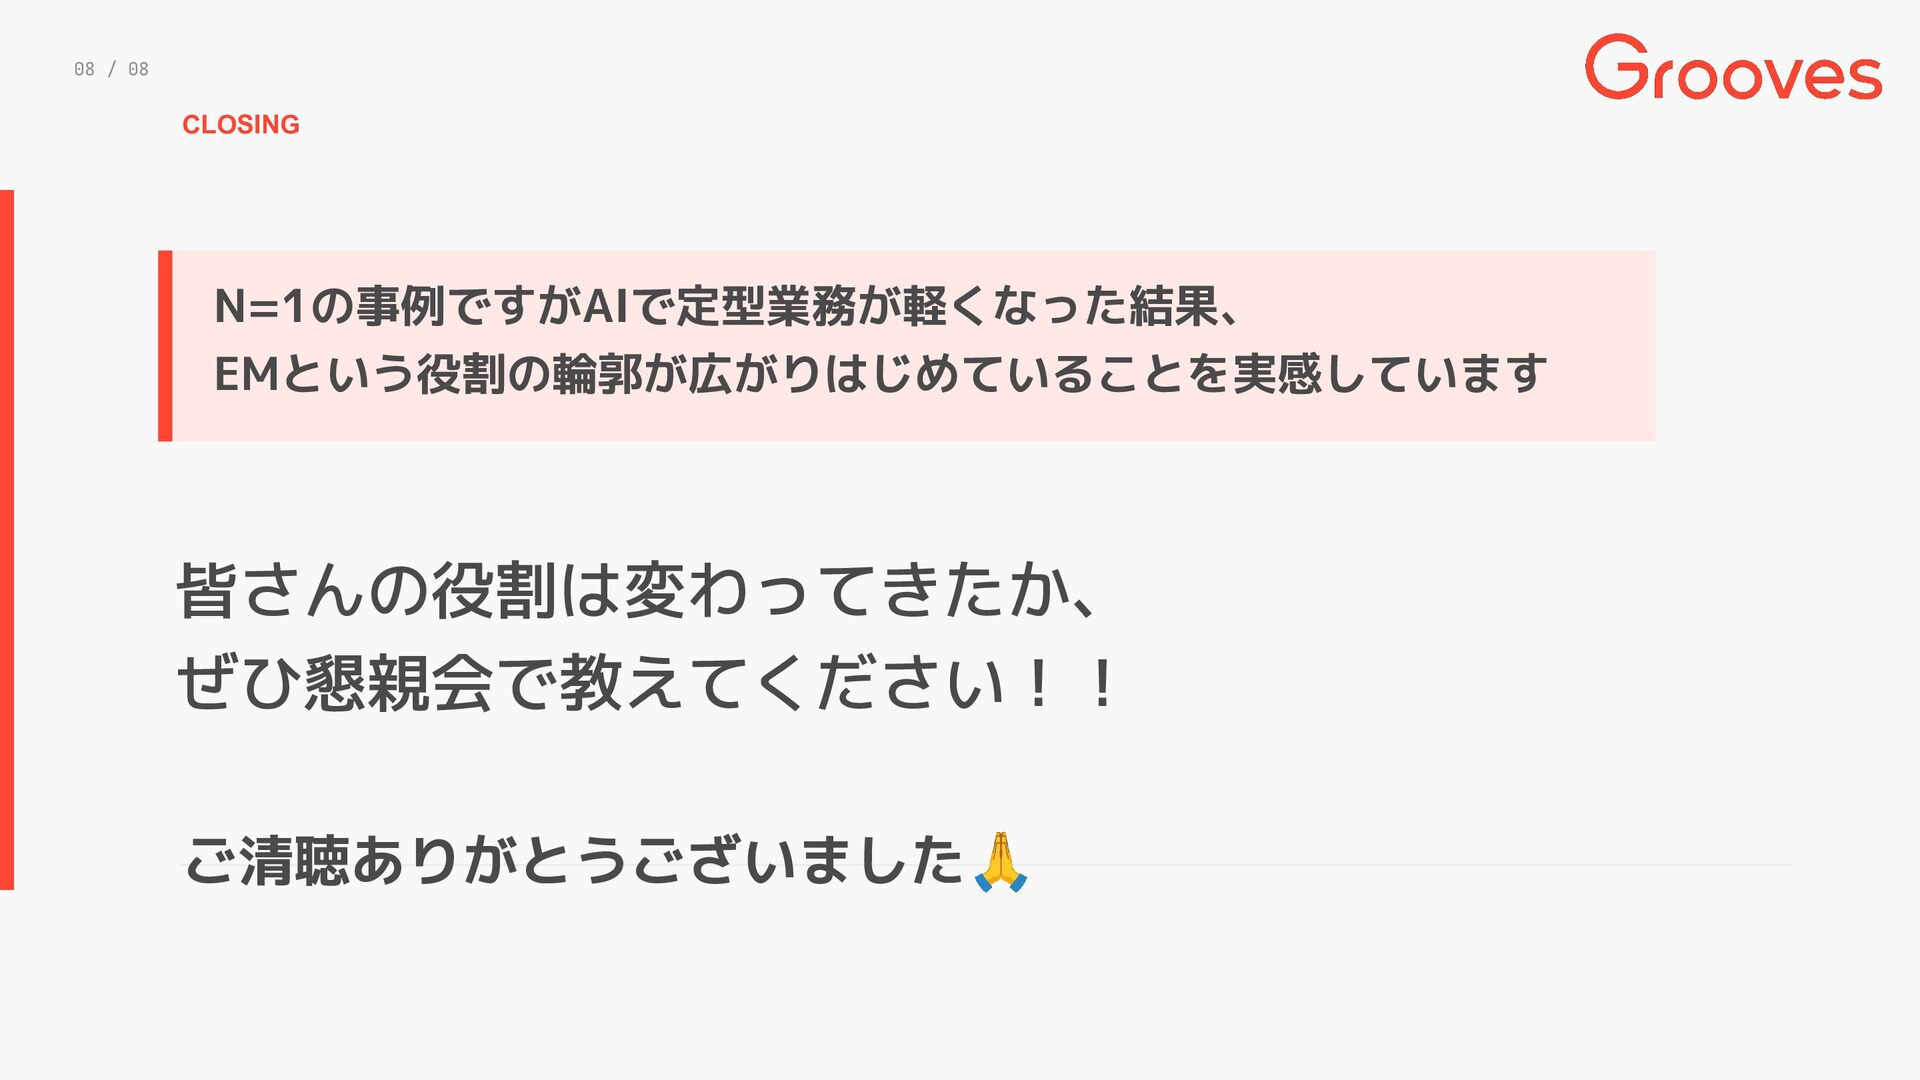Click the tall red bar at left edge
Image resolution: width=1920 pixels, height=1080 pixels.
click(x=7, y=539)
